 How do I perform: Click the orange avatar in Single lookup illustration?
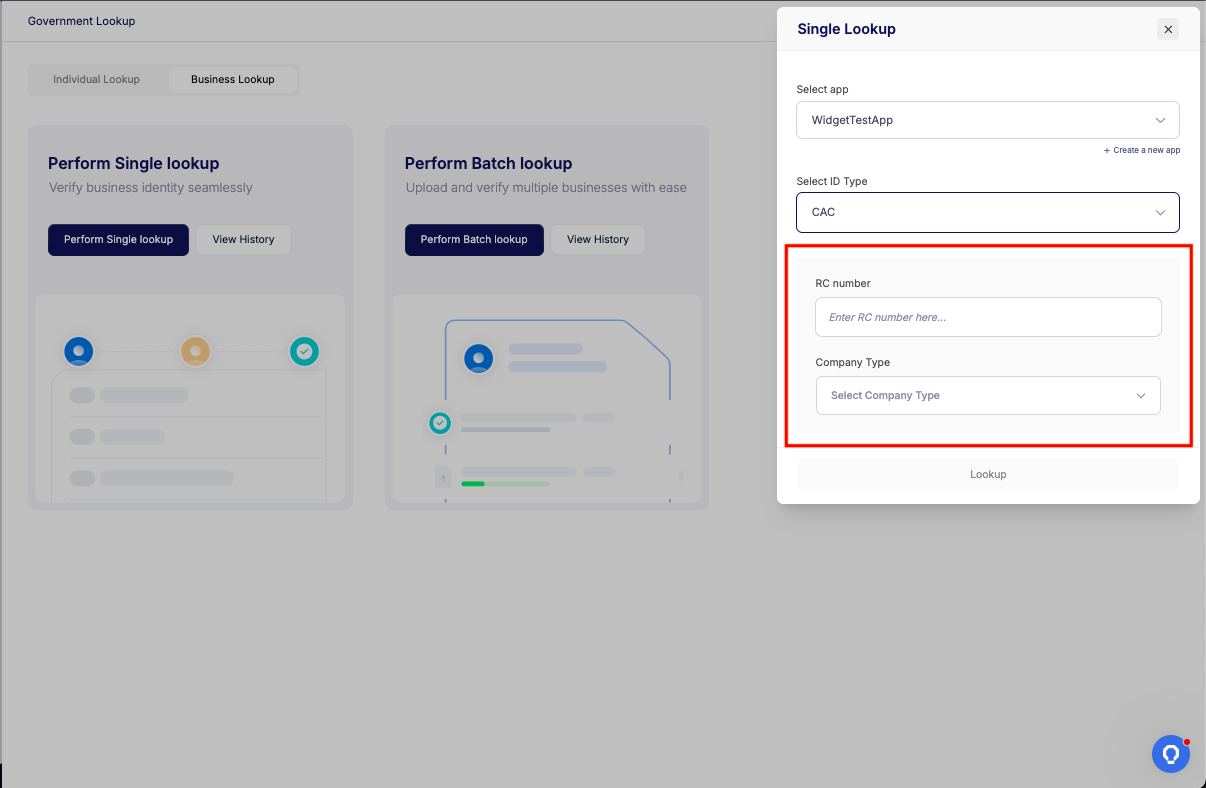(195, 351)
